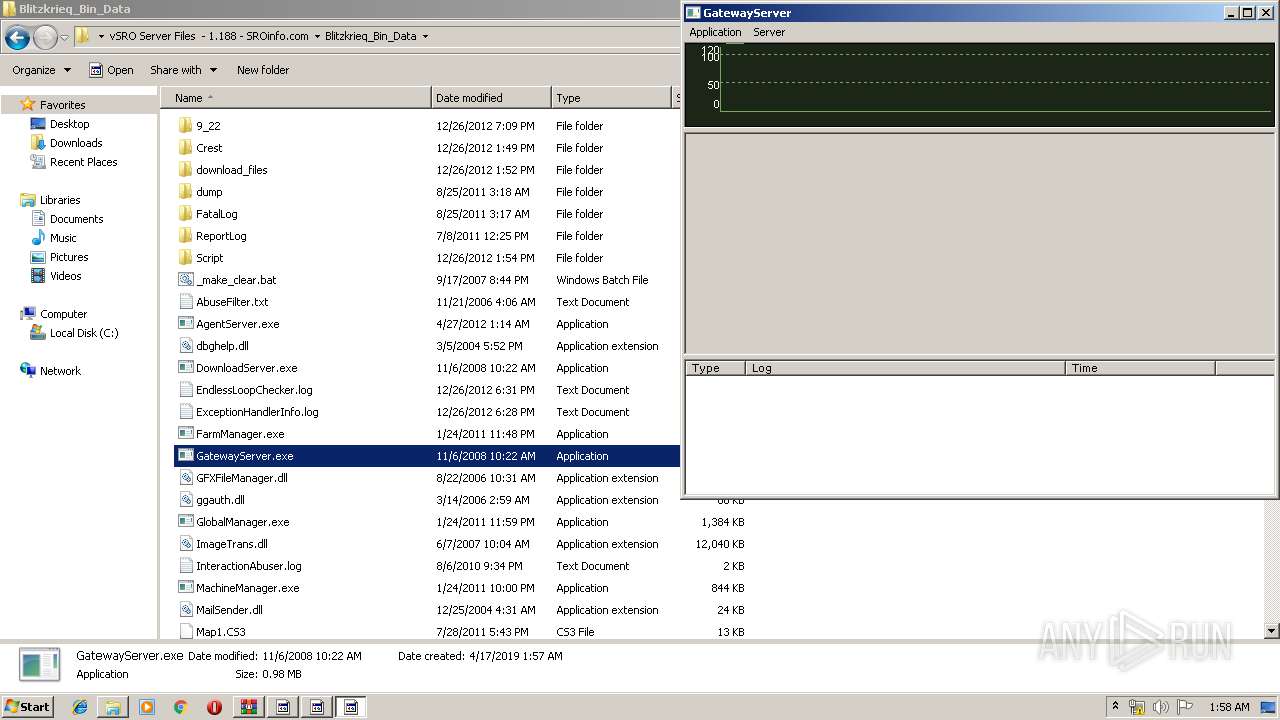
Task: Open the Organize dropdown menu
Action: tap(42, 70)
